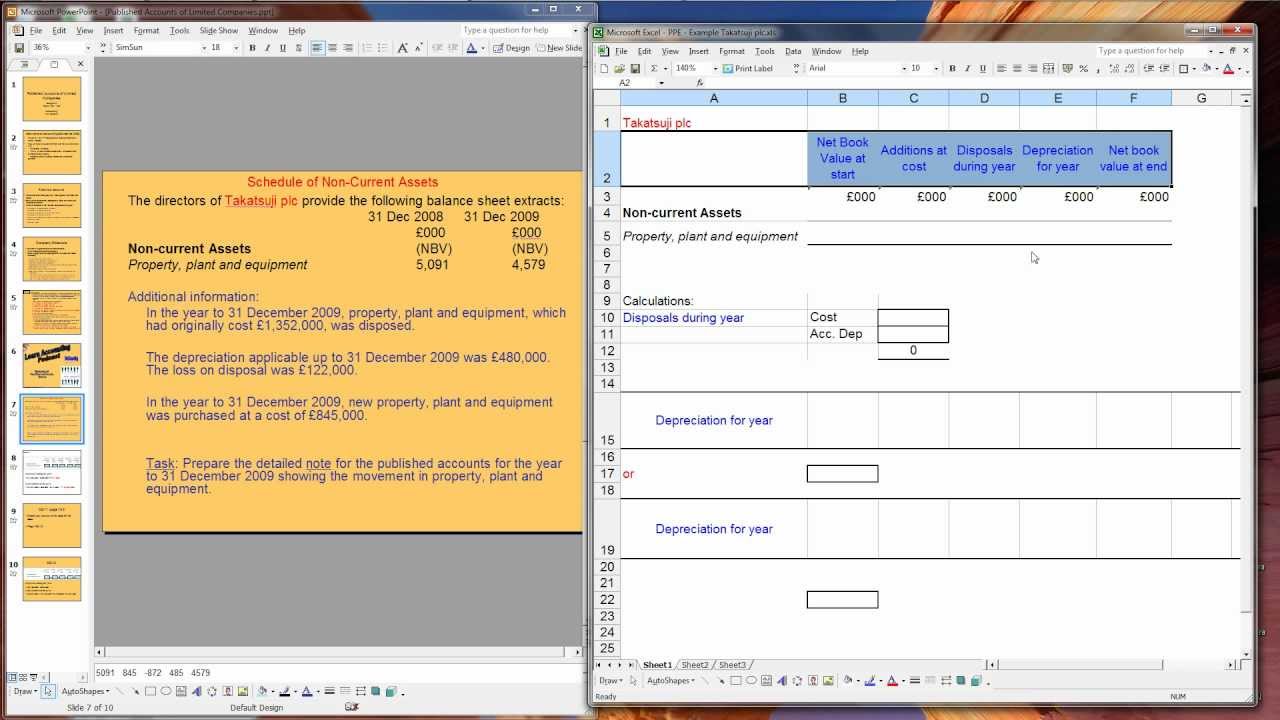Screen dimensions: 1280x720
Task: Click numbered list icon in PowerPoint
Action: click(x=366, y=47)
